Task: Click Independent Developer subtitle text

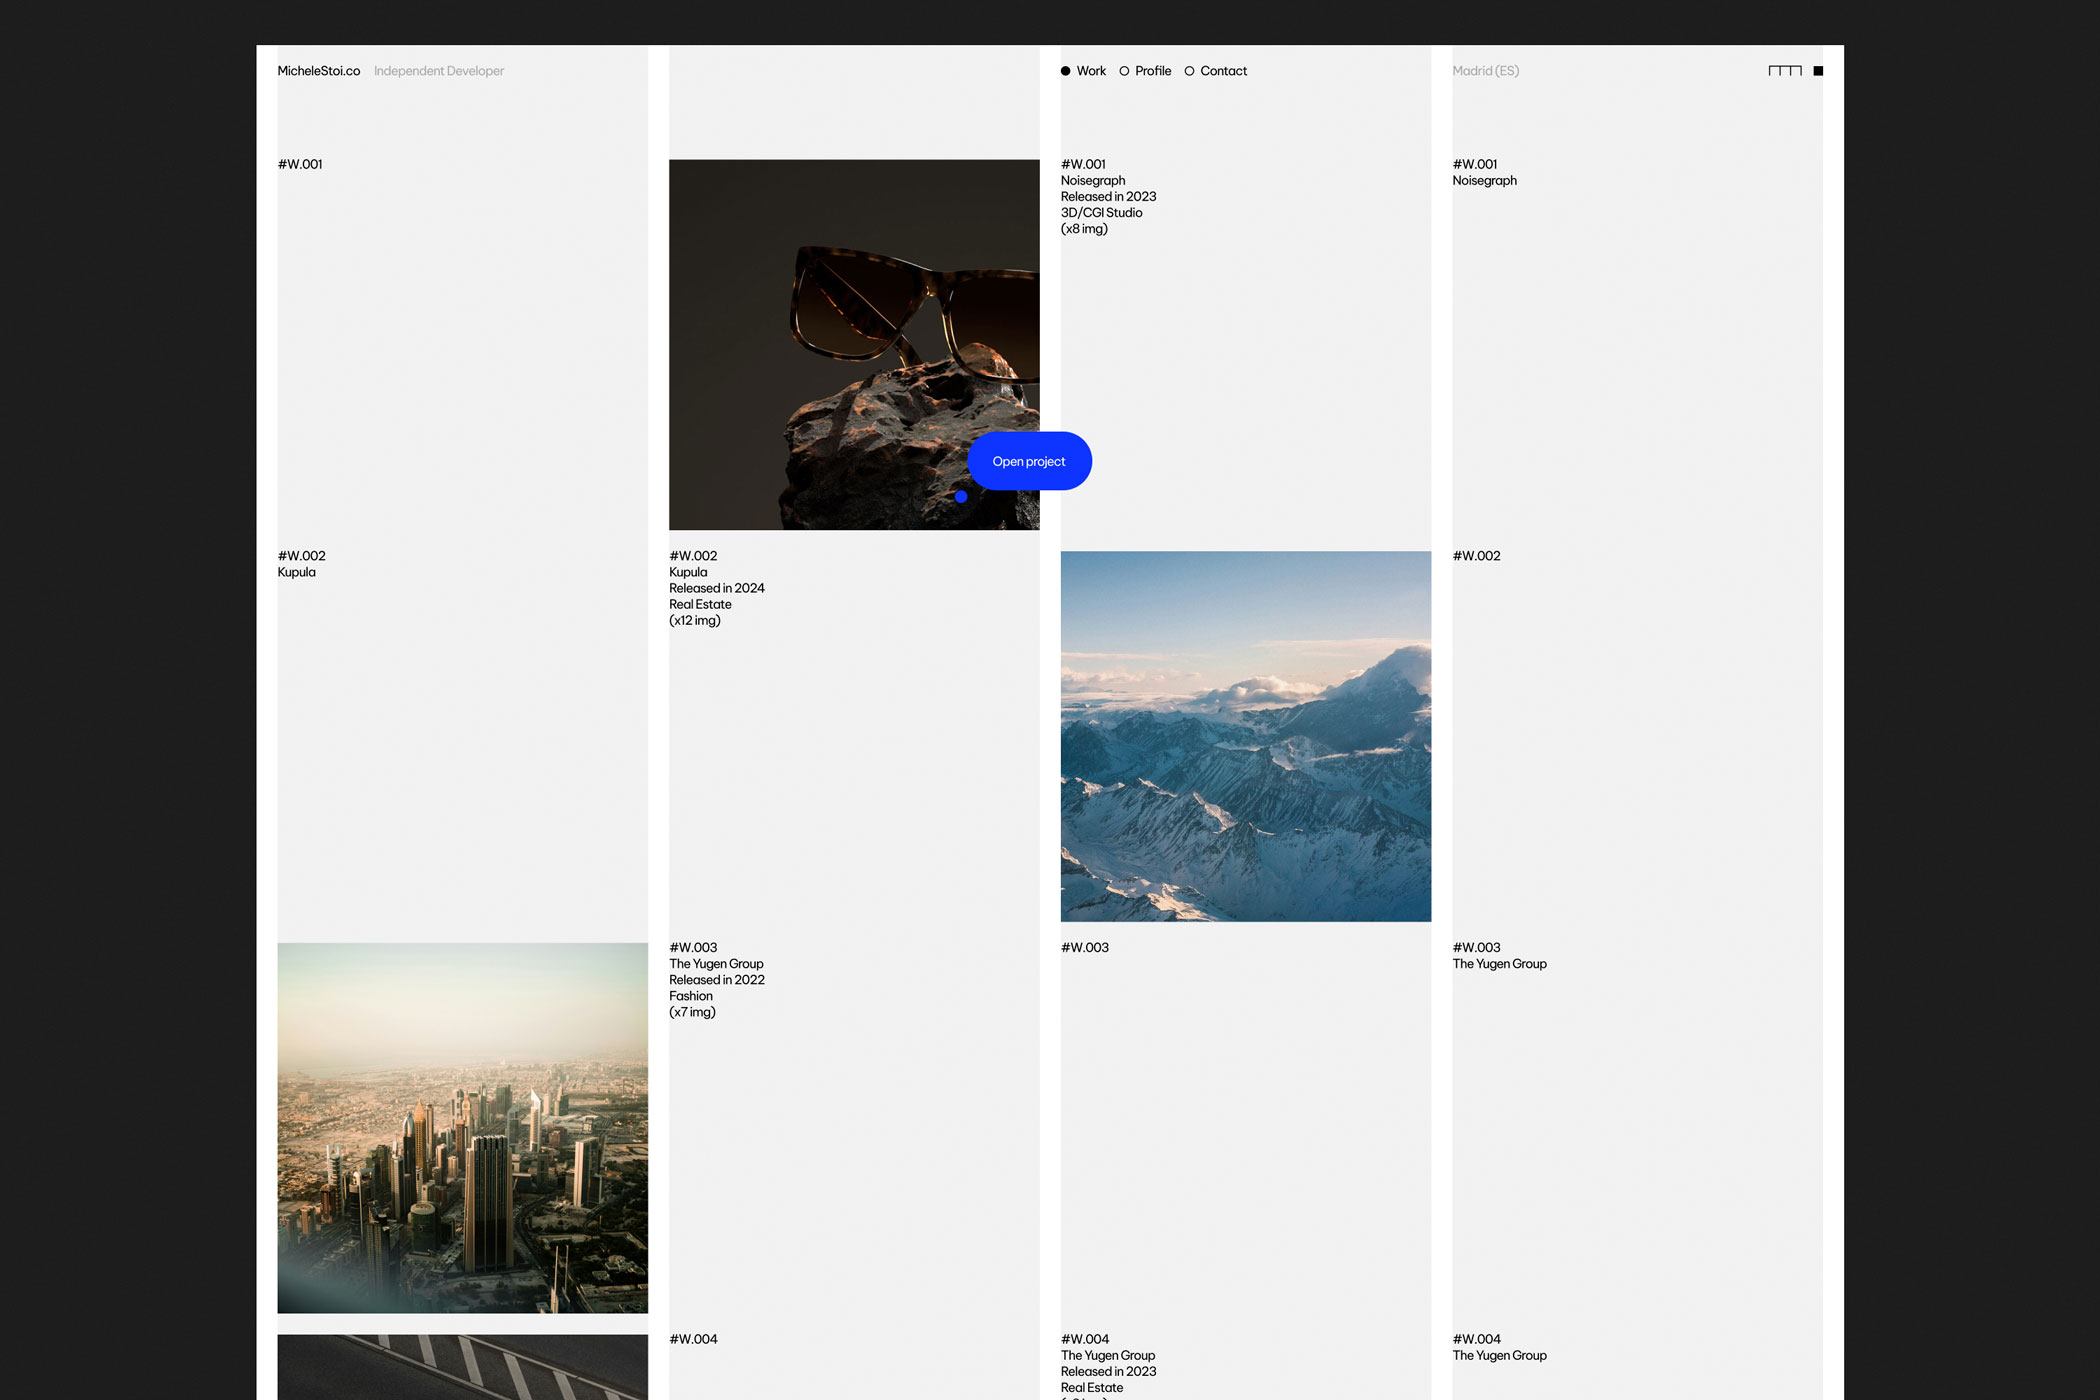Action: [438, 71]
